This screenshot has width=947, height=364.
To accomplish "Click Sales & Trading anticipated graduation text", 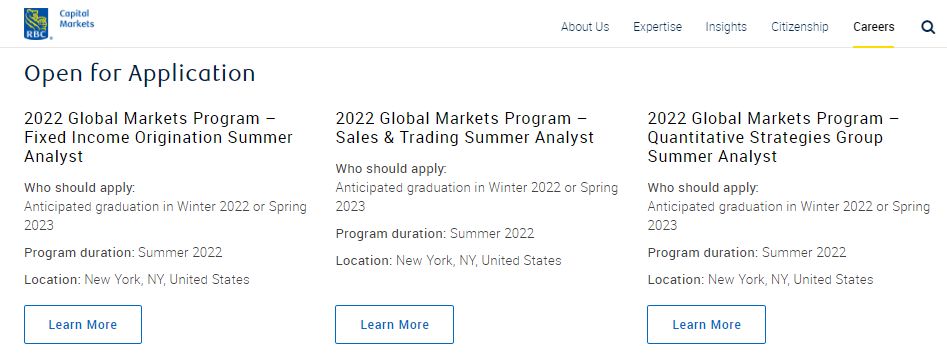I will [477, 197].
